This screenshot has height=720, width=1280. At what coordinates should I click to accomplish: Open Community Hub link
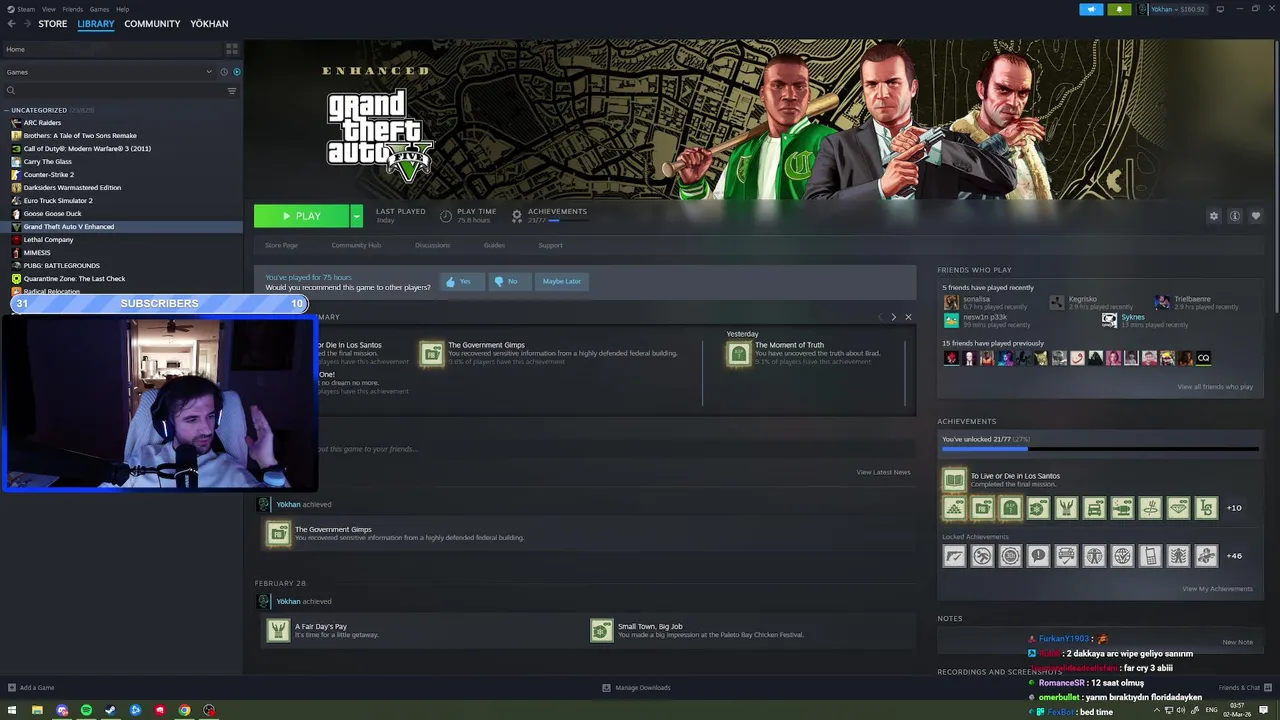(x=356, y=245)
